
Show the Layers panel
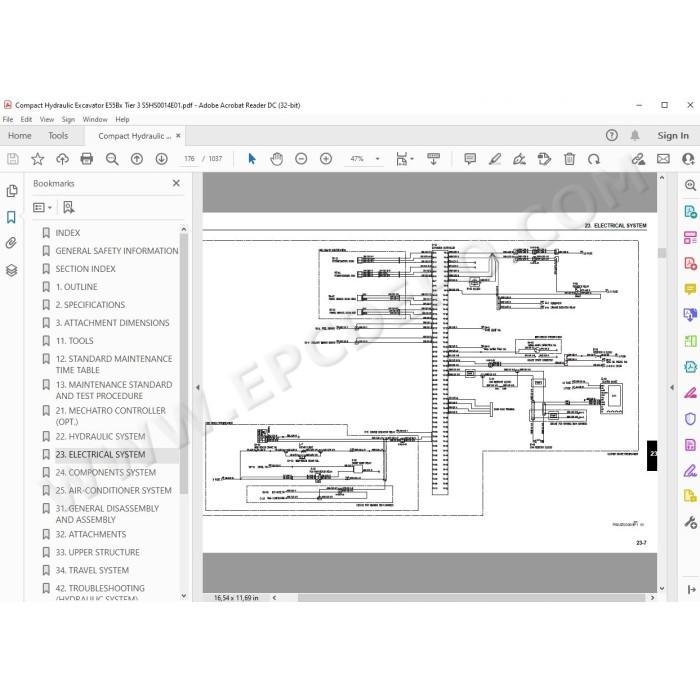pyautogui.click(x=12, y=270)
